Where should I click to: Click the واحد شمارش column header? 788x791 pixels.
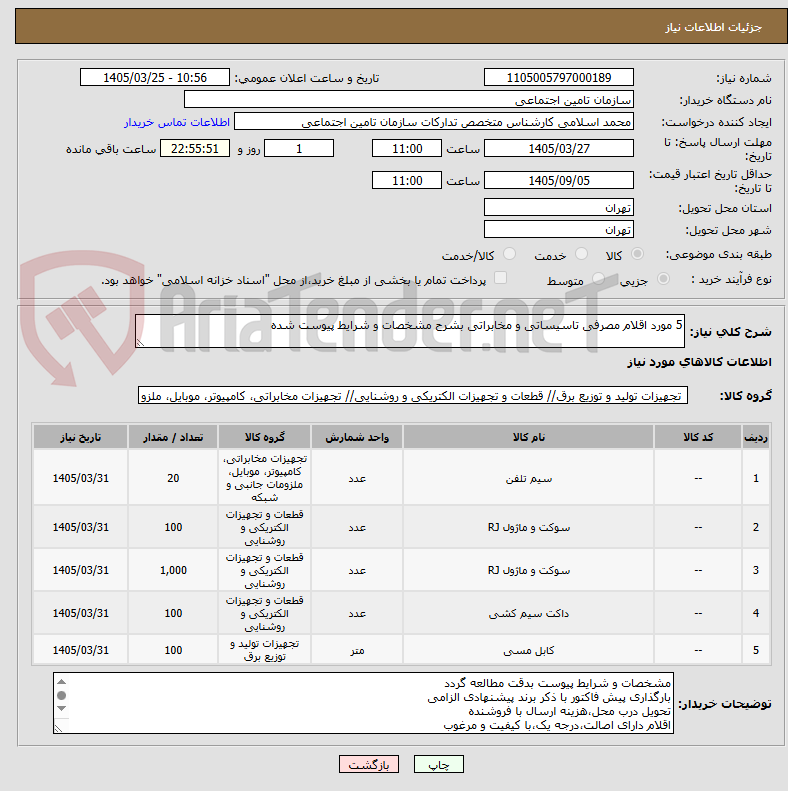pos(357,437)
